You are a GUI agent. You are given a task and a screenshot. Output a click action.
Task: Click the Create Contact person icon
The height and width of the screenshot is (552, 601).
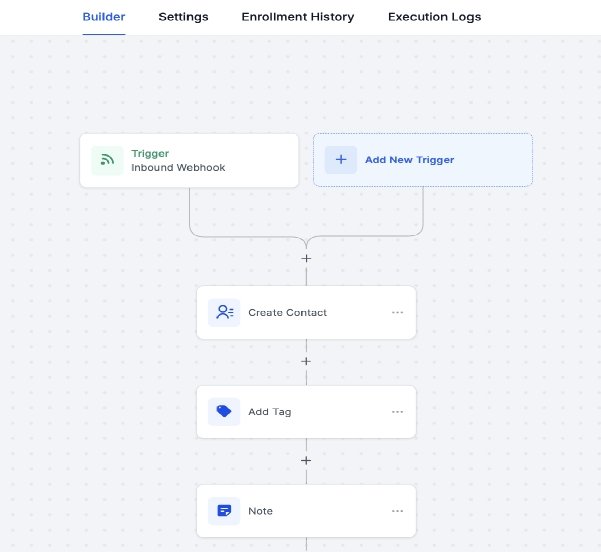pos(224,312)
